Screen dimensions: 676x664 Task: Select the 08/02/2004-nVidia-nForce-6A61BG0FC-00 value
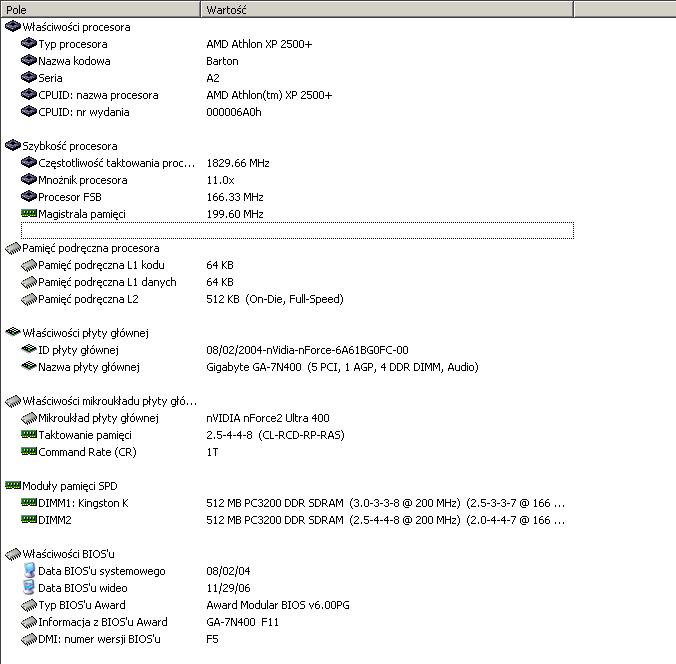(x=307, y=350)
